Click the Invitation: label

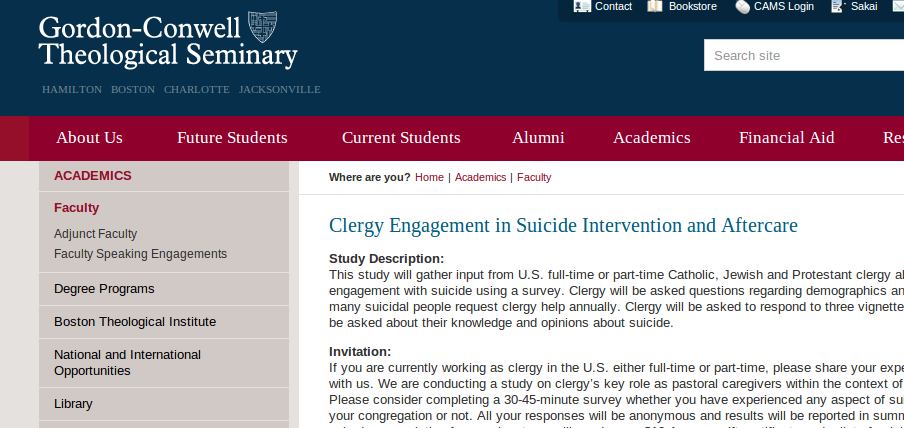click(x=360, y=352)
